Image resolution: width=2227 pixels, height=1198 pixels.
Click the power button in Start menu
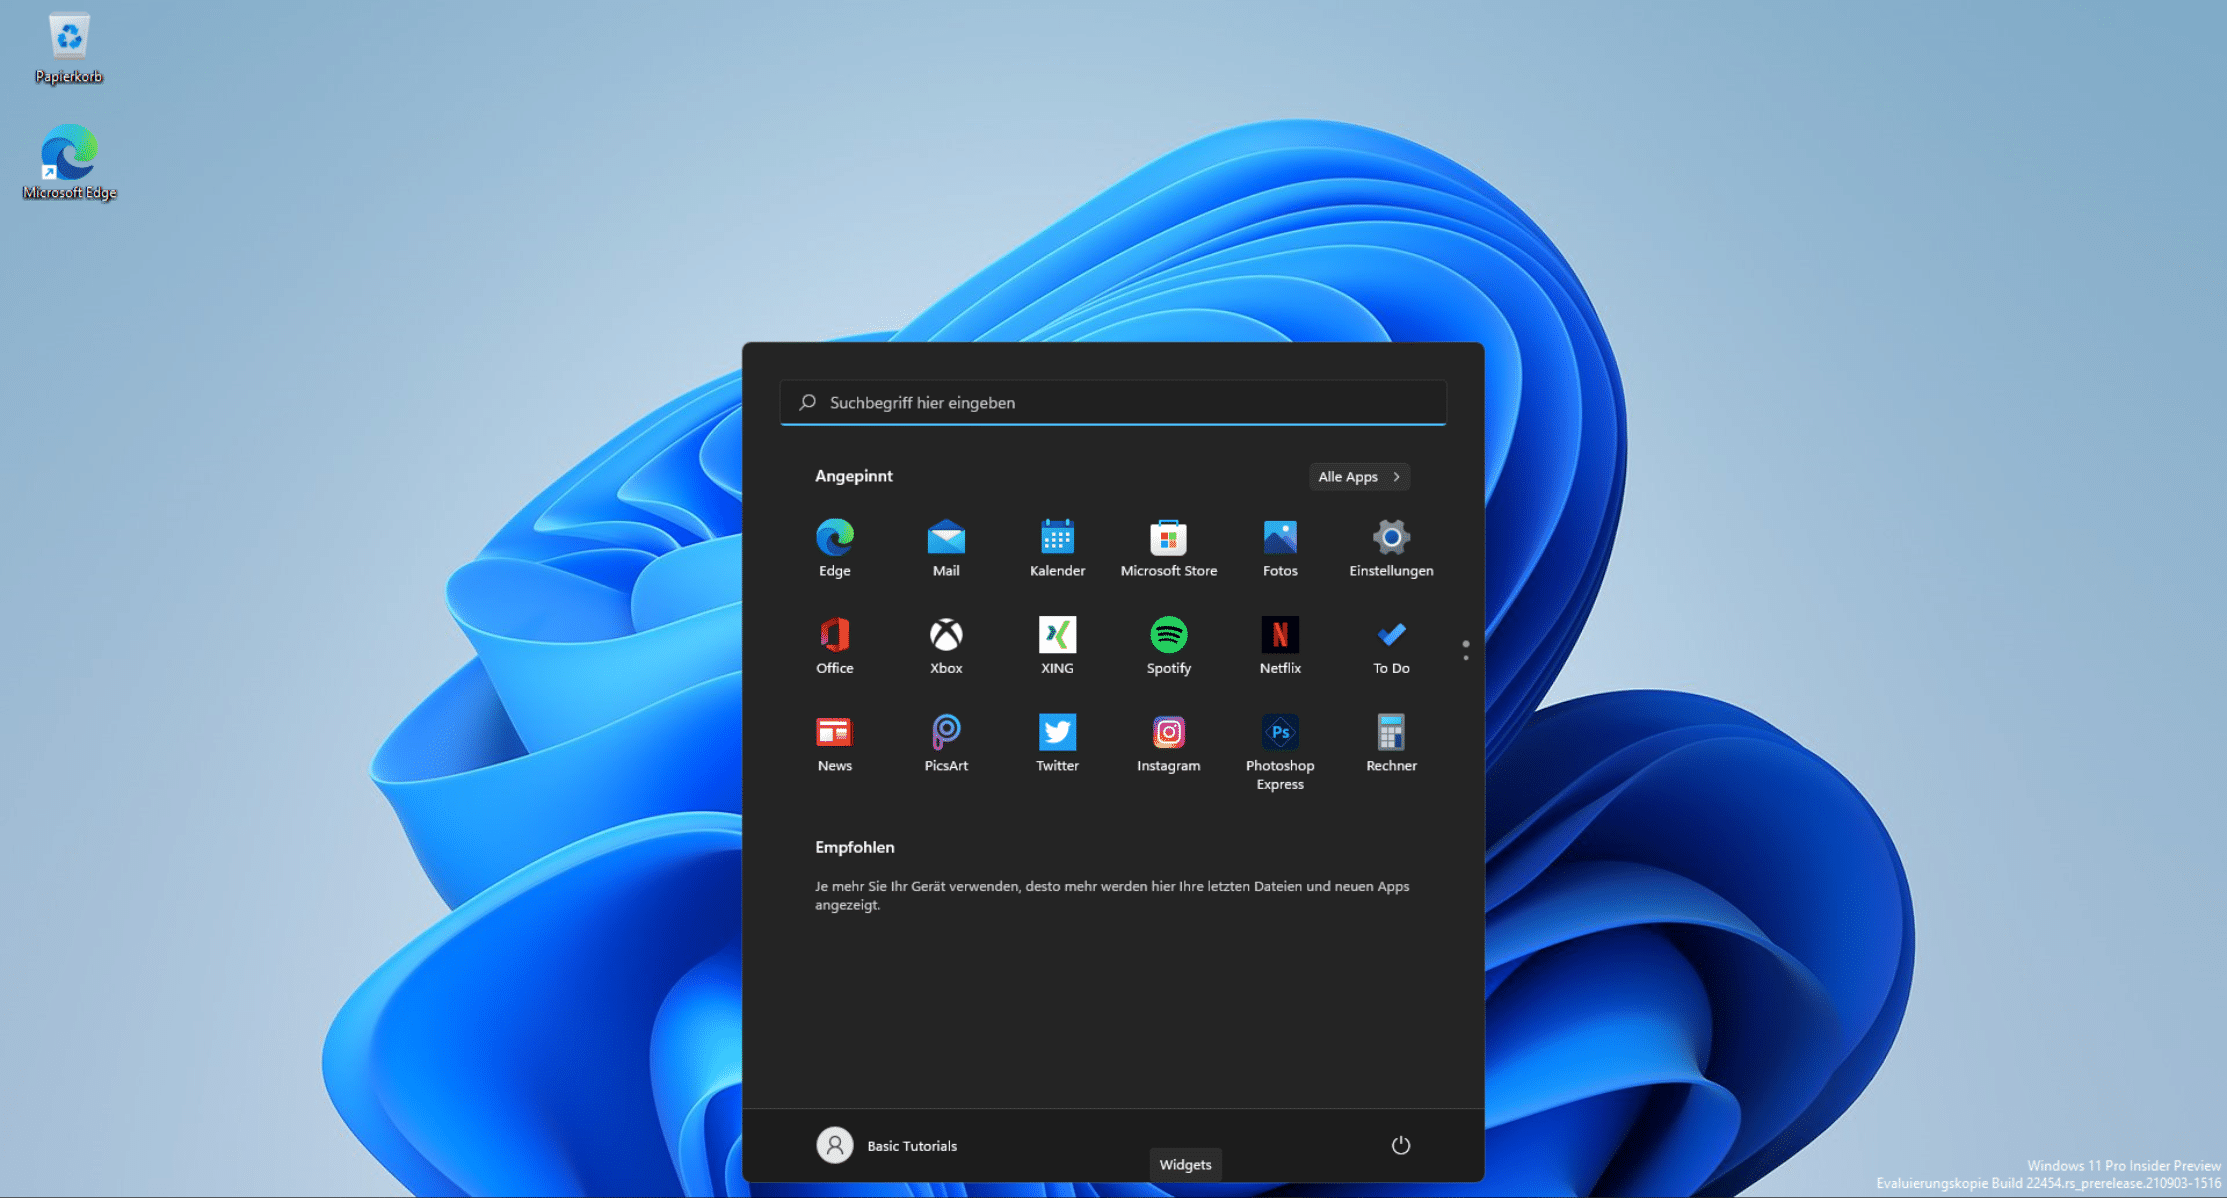[x=1400, y=1145]
